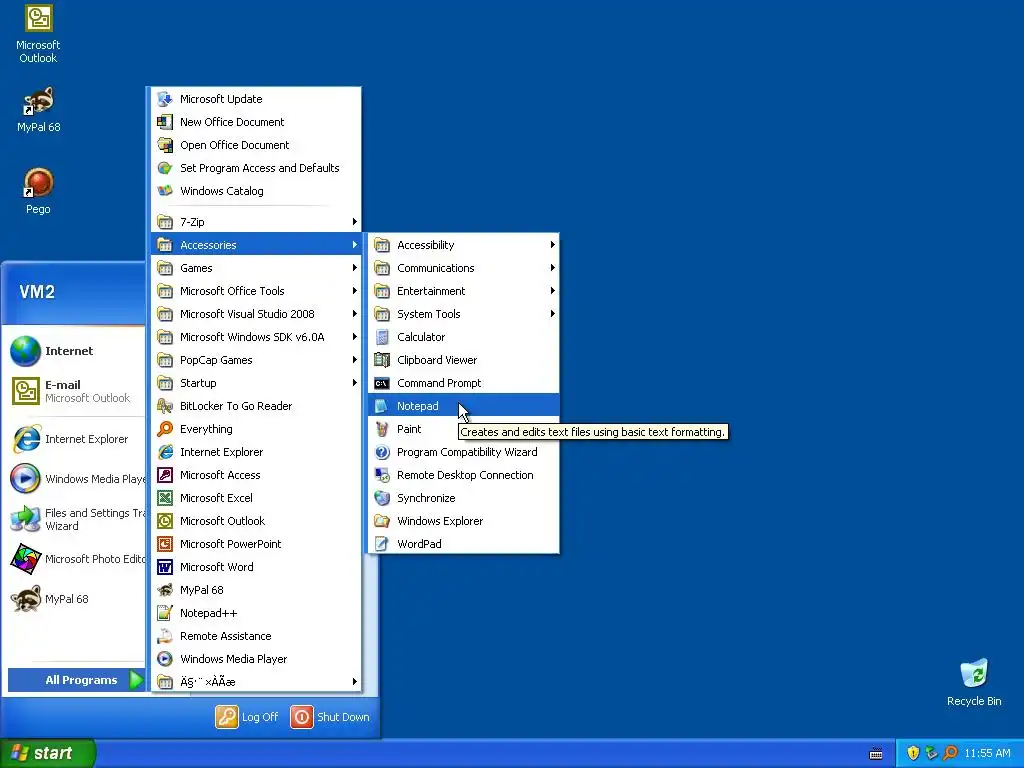Image resolution: width=1024 pixels, height=768 pixels.
Task: Open the Remote Assistance entry
Action: (x=256, y=636)
